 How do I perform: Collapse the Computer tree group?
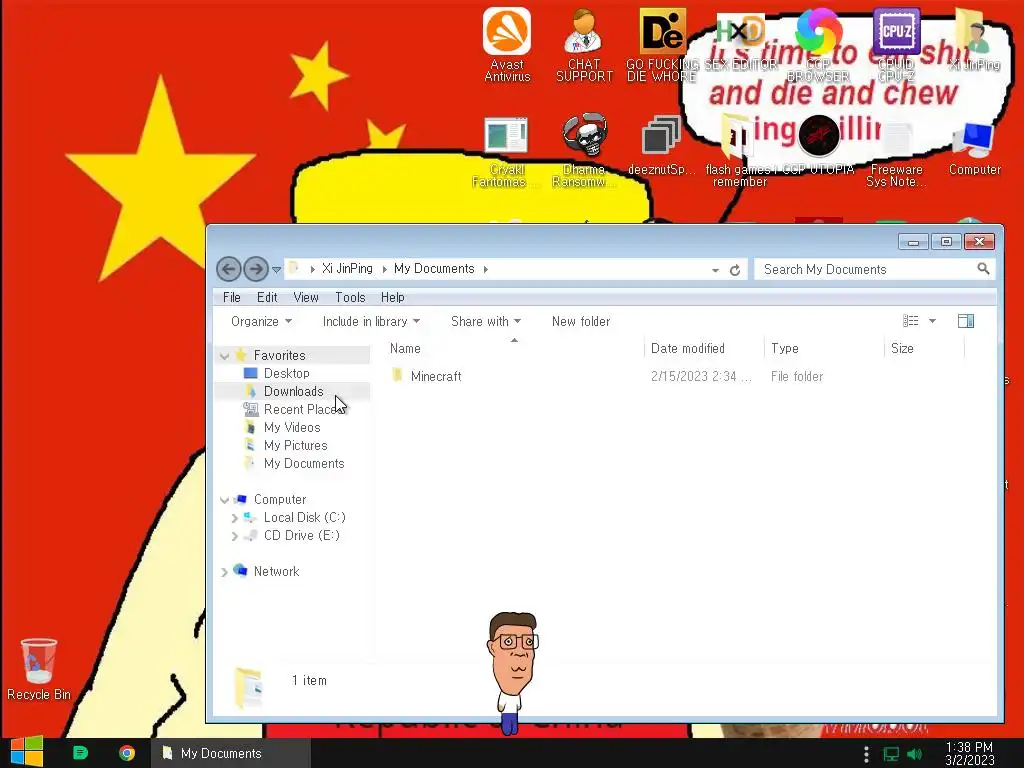[x=224, y=500]
